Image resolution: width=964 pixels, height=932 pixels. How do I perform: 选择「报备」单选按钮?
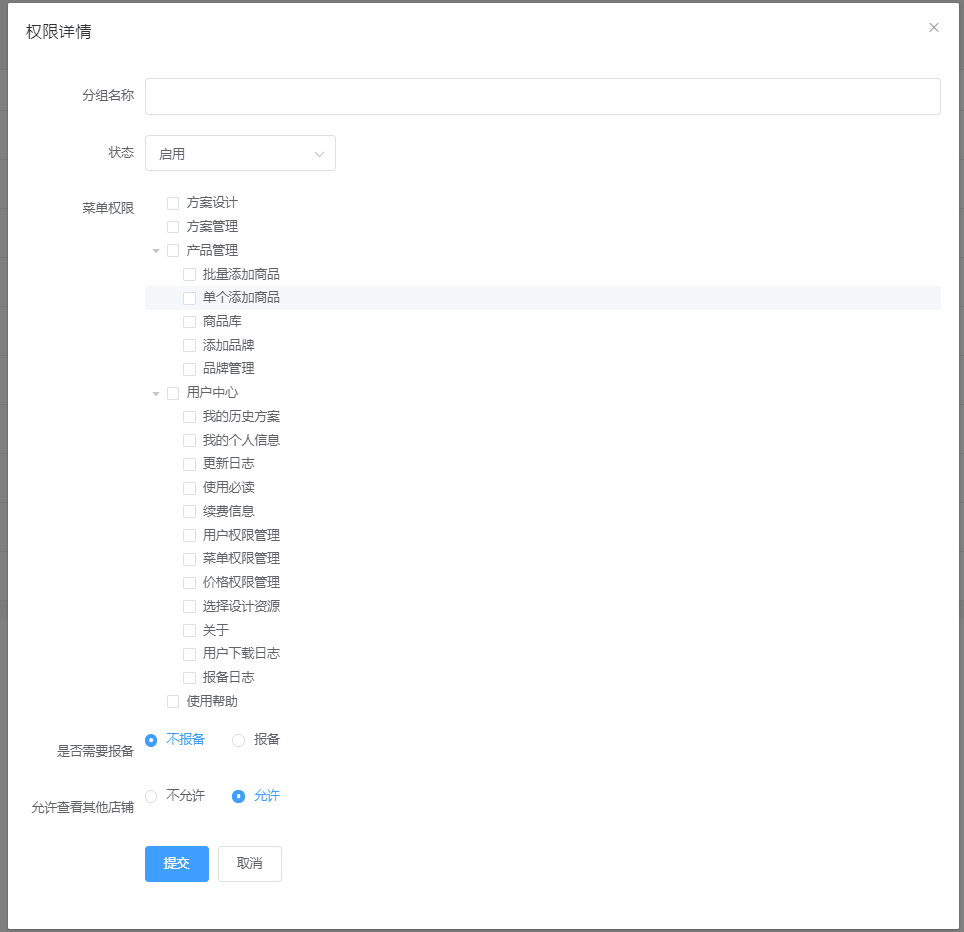[x=237, y=739]
